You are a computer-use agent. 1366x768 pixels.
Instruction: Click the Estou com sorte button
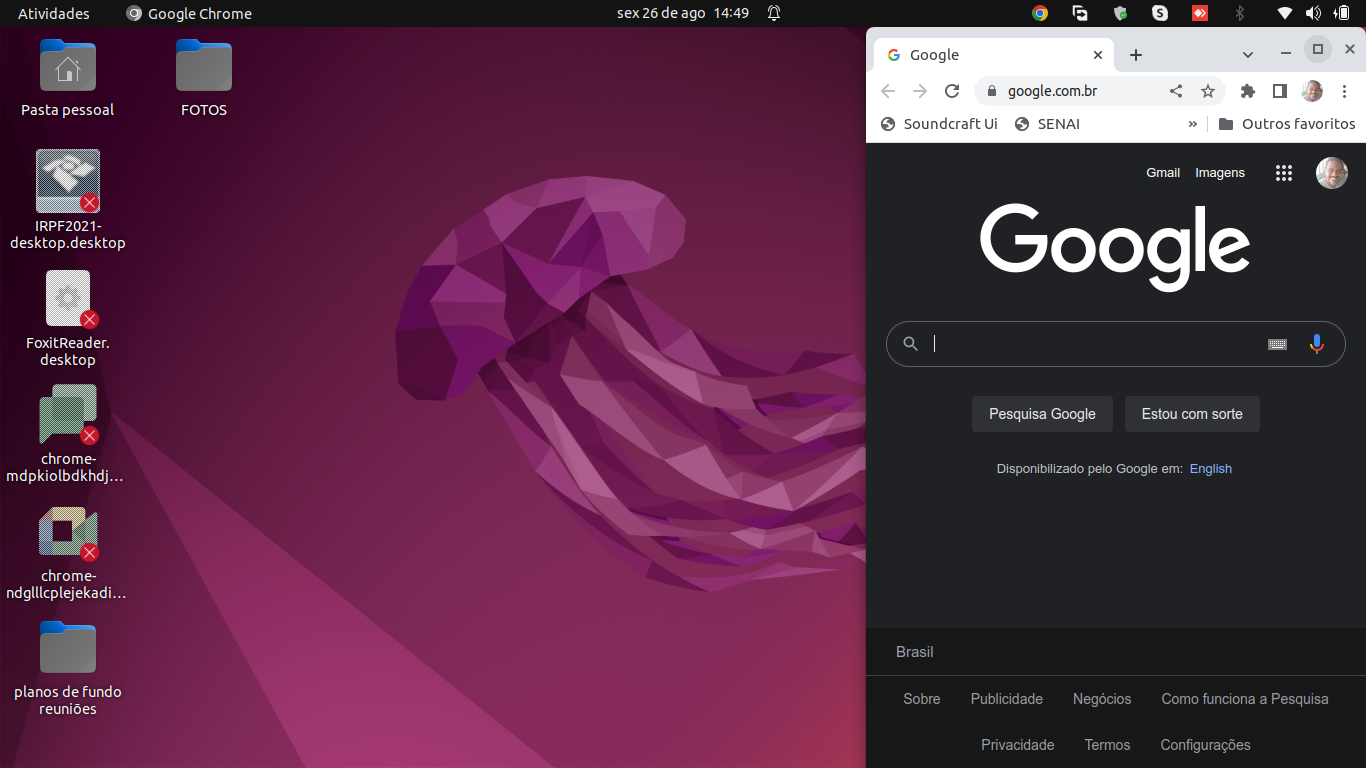click(x=1192, y=414)
